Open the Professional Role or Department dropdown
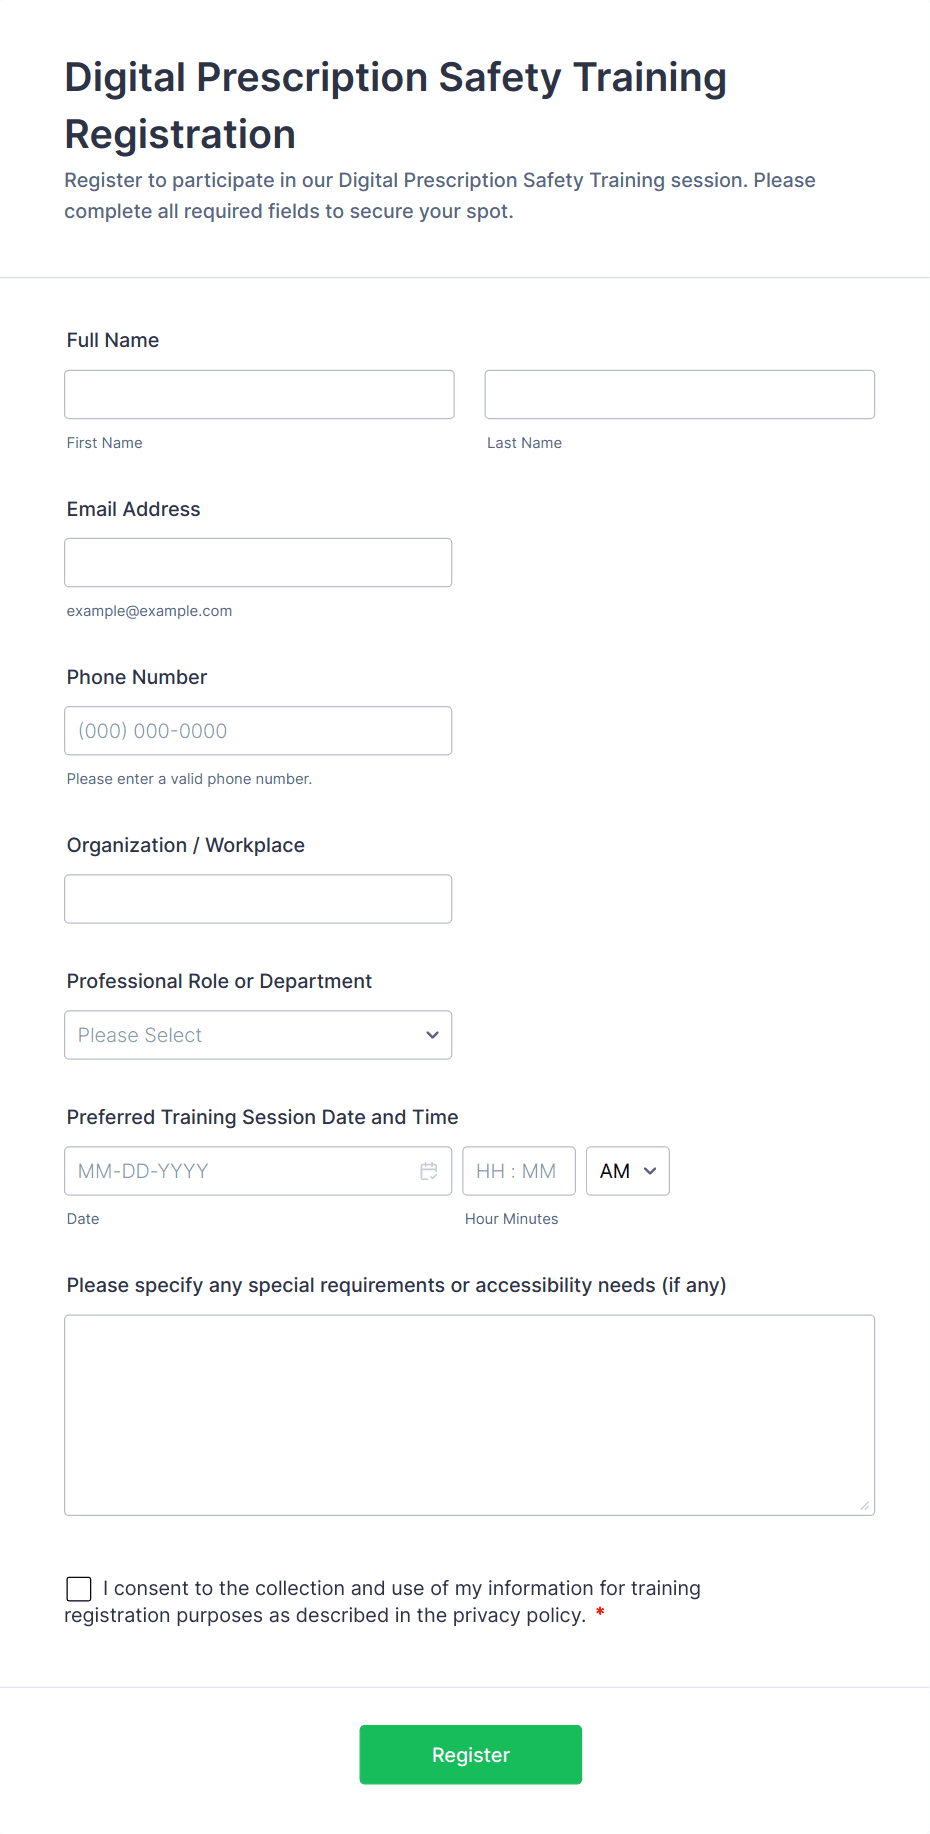 tap(257, 1035)
